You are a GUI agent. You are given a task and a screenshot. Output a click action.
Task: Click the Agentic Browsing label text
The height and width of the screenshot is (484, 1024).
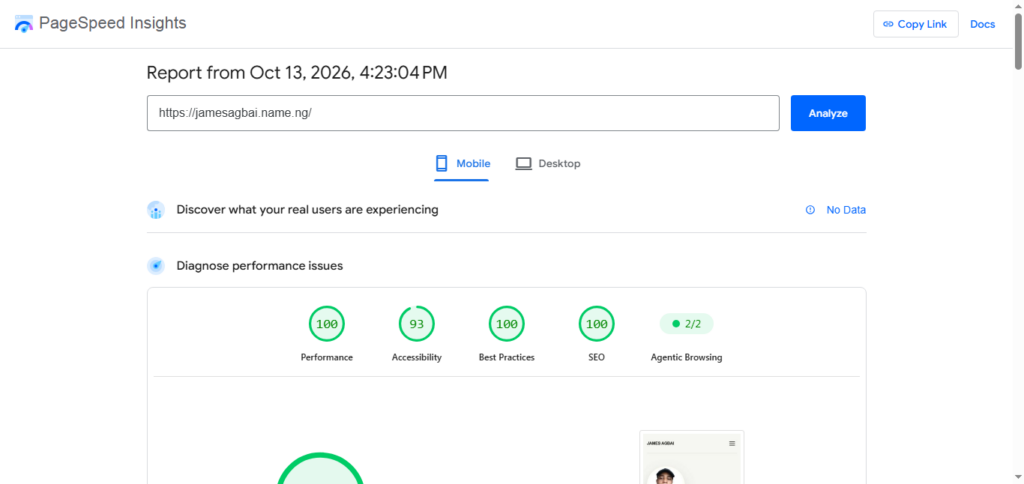pyautogui.click(x=686, y=357)
